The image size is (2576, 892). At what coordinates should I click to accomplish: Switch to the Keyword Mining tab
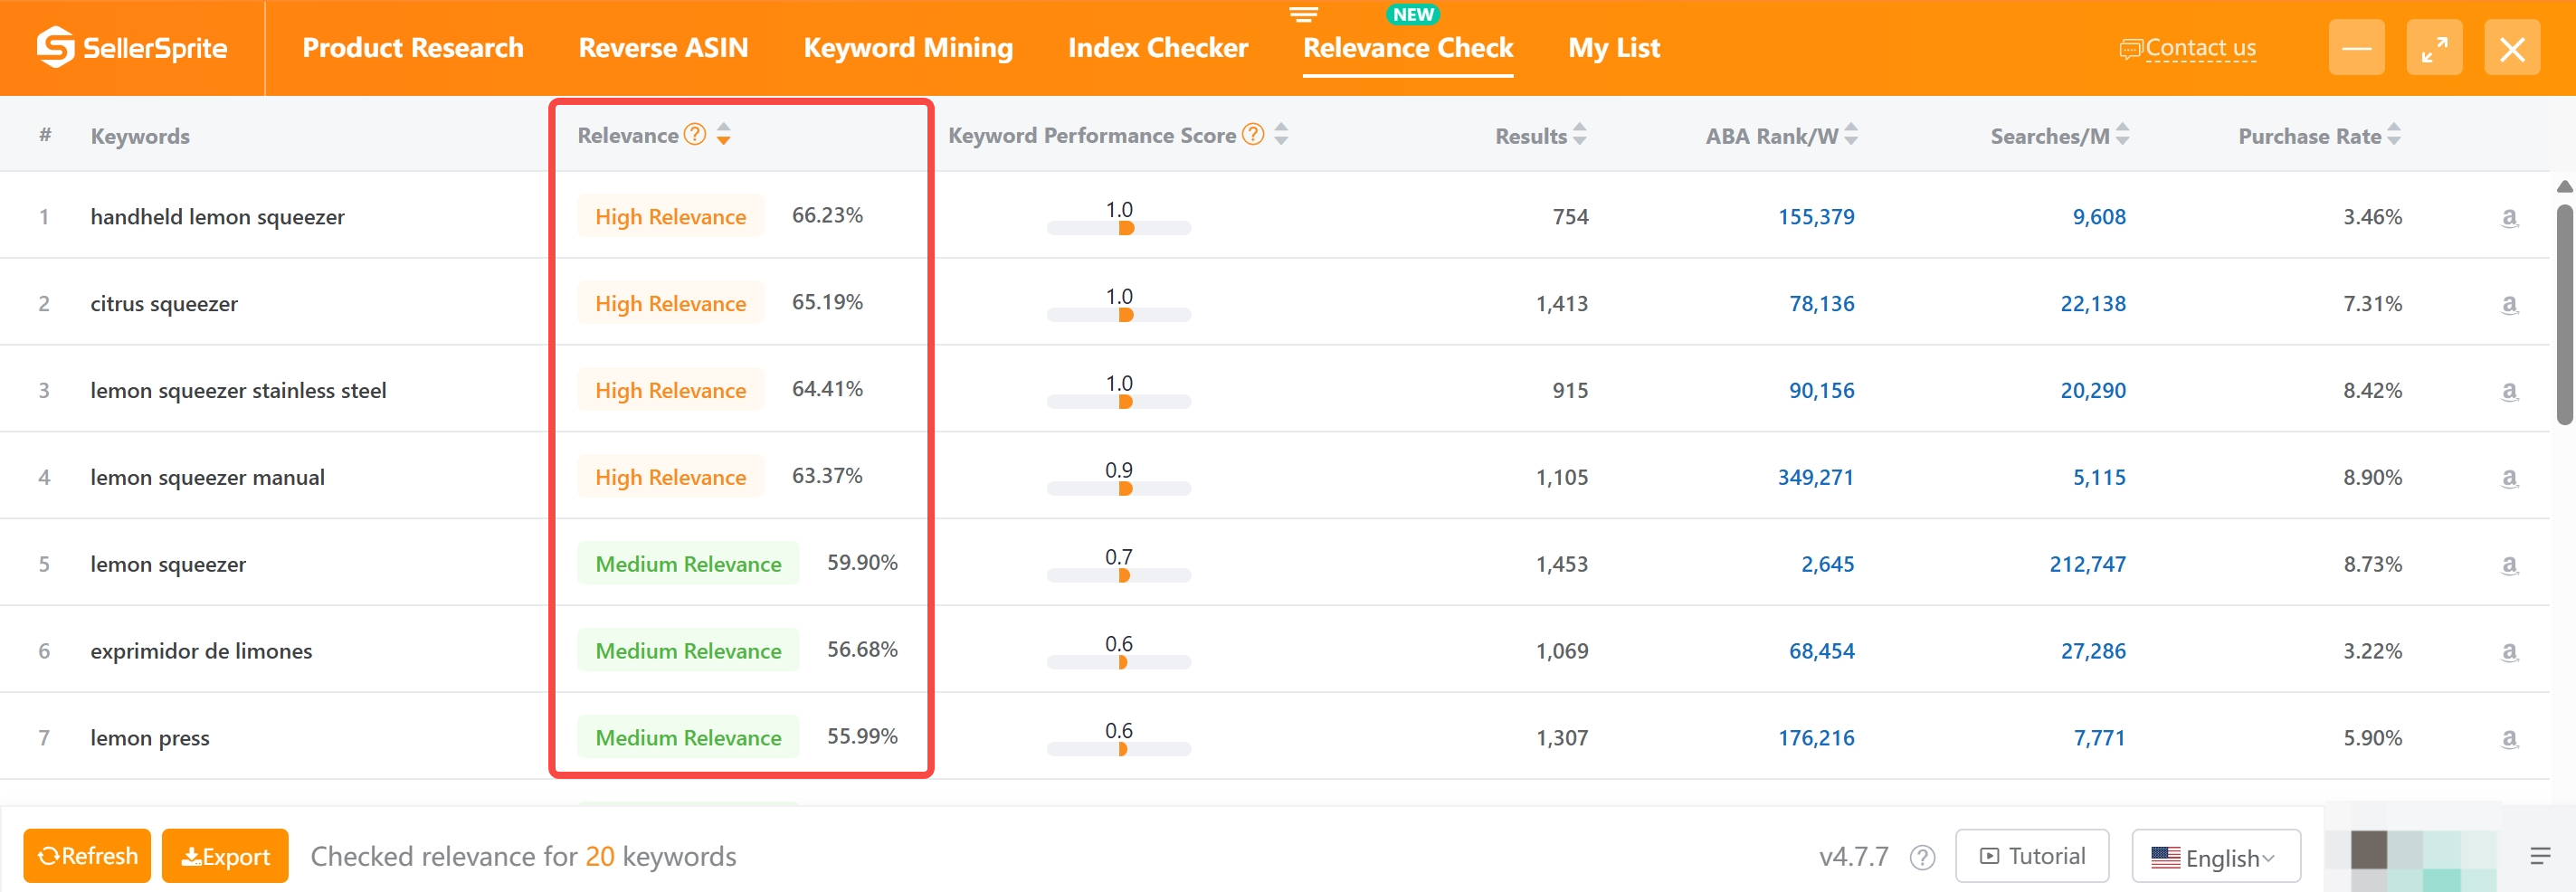coord(908,47)
